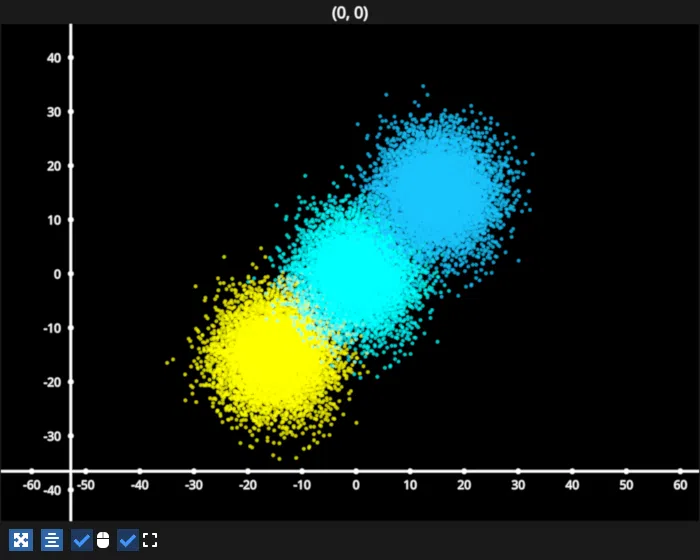The width and height of the screenshot is (700, 560).
Task: Click the x-axis tick label 40
Action: 572,485
